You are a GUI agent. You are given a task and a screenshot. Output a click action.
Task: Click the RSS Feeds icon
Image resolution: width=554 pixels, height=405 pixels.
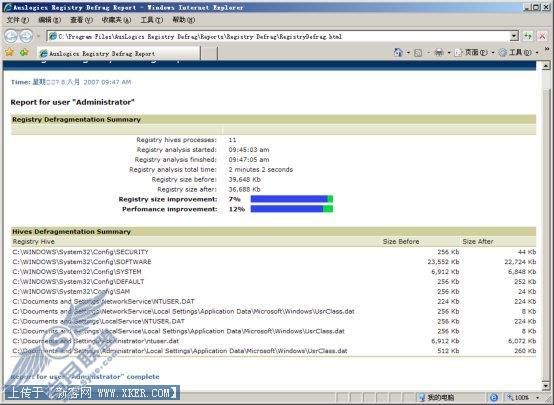[418, 53]
